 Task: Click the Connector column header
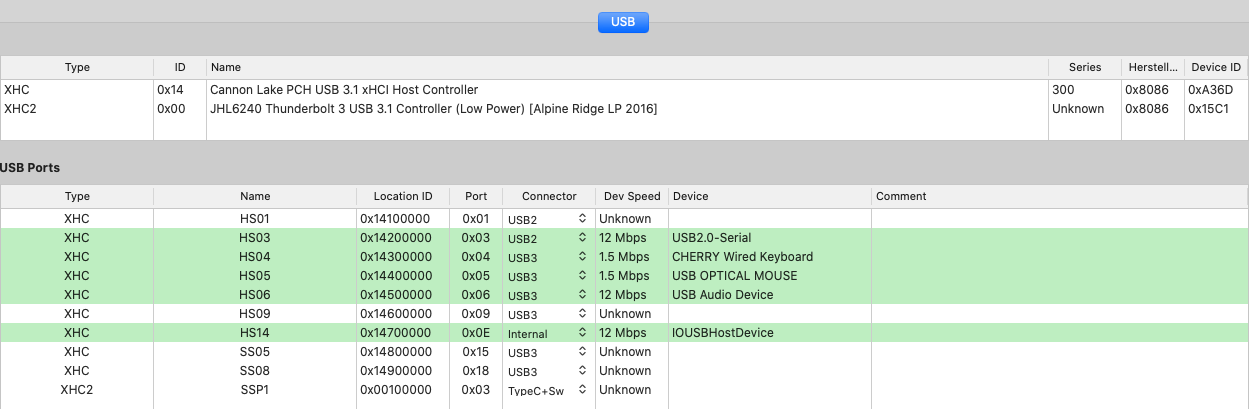(549, 196)
